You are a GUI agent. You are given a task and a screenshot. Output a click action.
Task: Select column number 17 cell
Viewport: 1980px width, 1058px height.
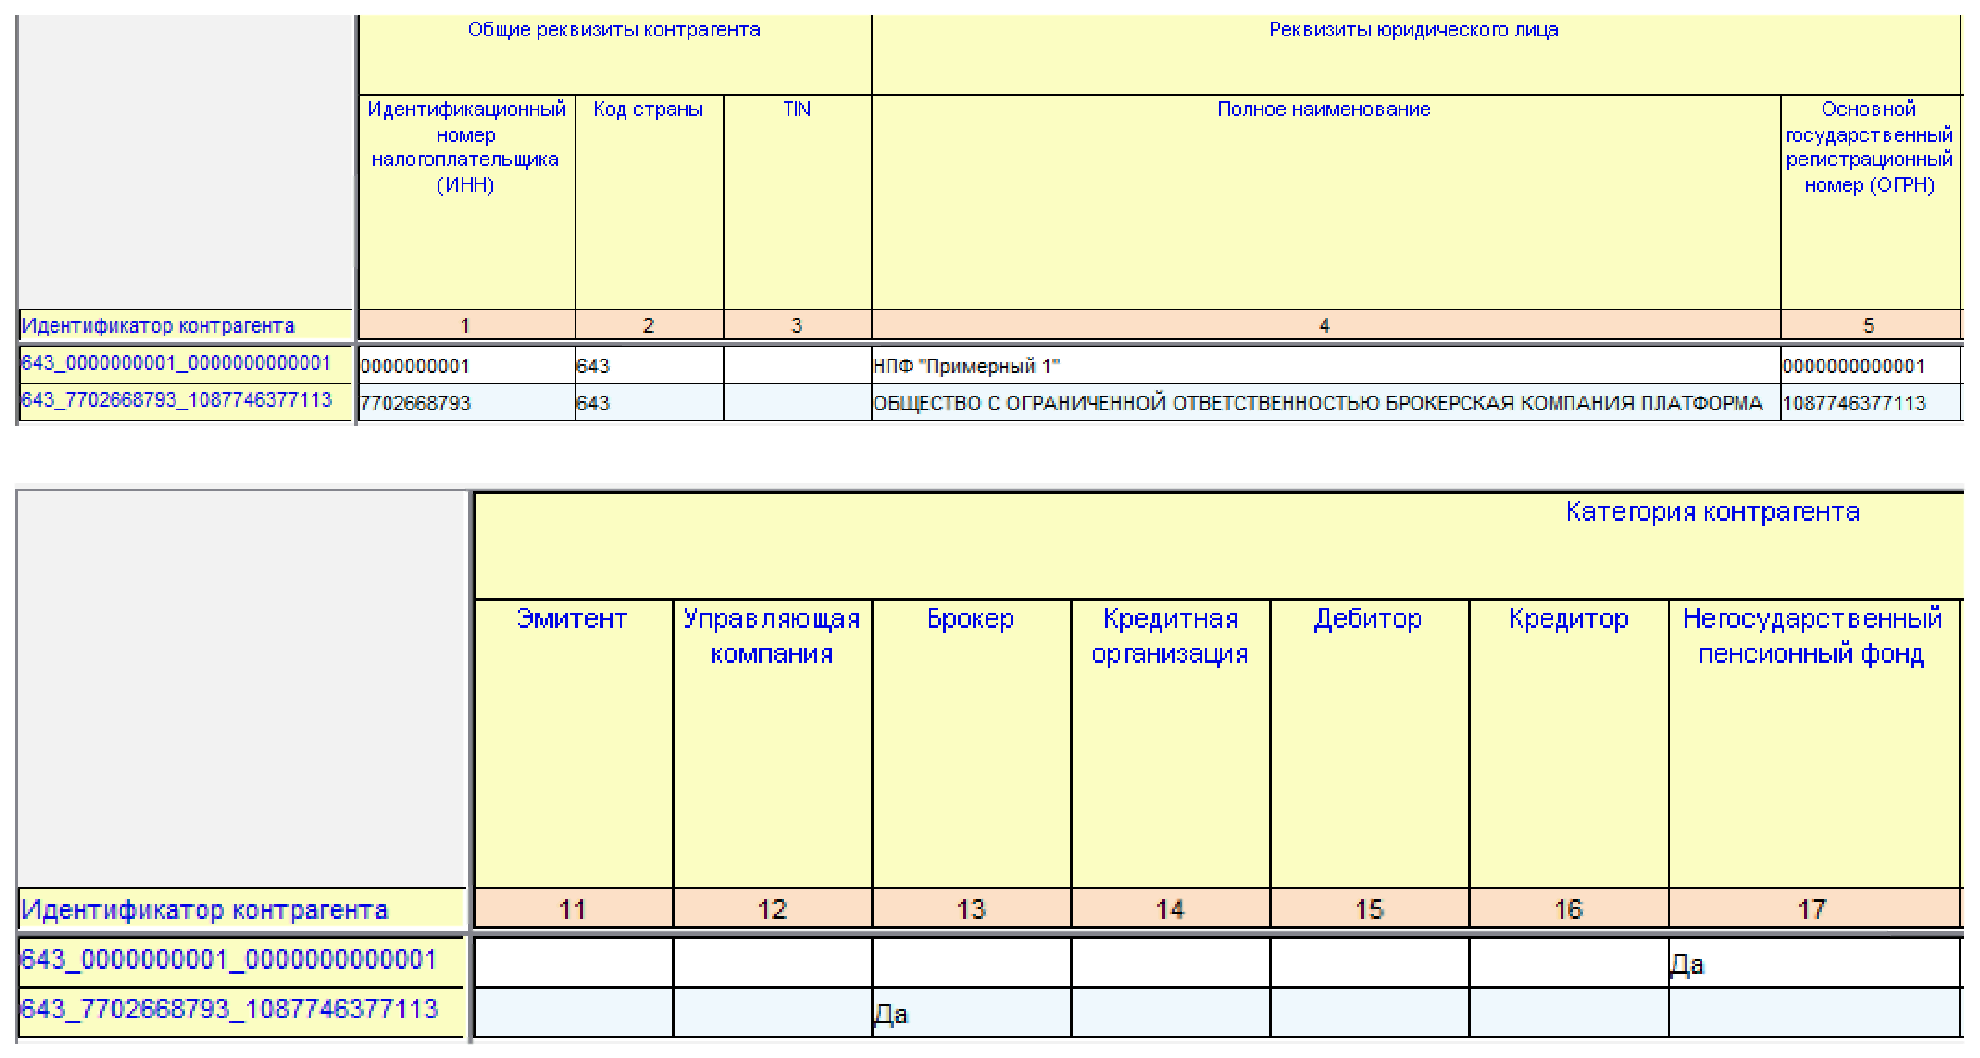pyautogui.click(x=1814, y=908)
